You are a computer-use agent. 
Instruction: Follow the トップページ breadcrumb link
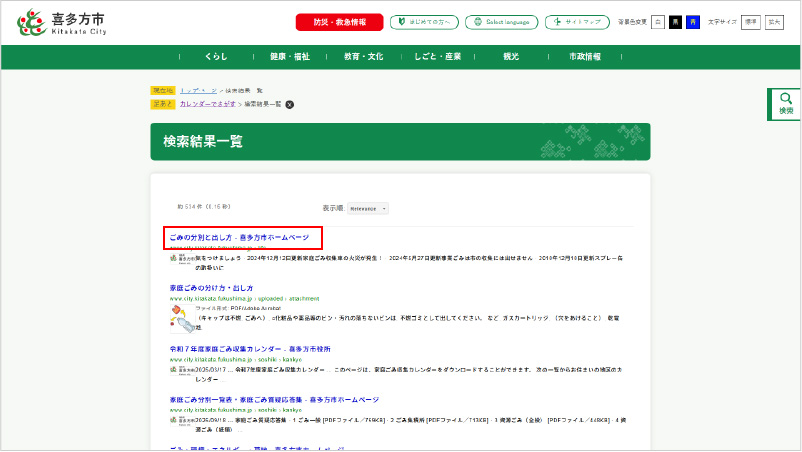click(x=198, y=91)
